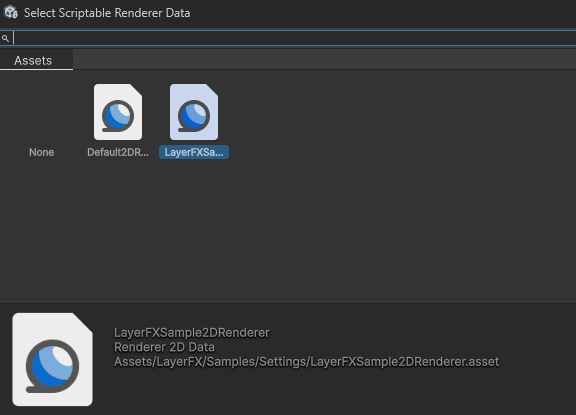Click the Default2DR... file label
The image size is (576, 415).
[x=118, y=152]
